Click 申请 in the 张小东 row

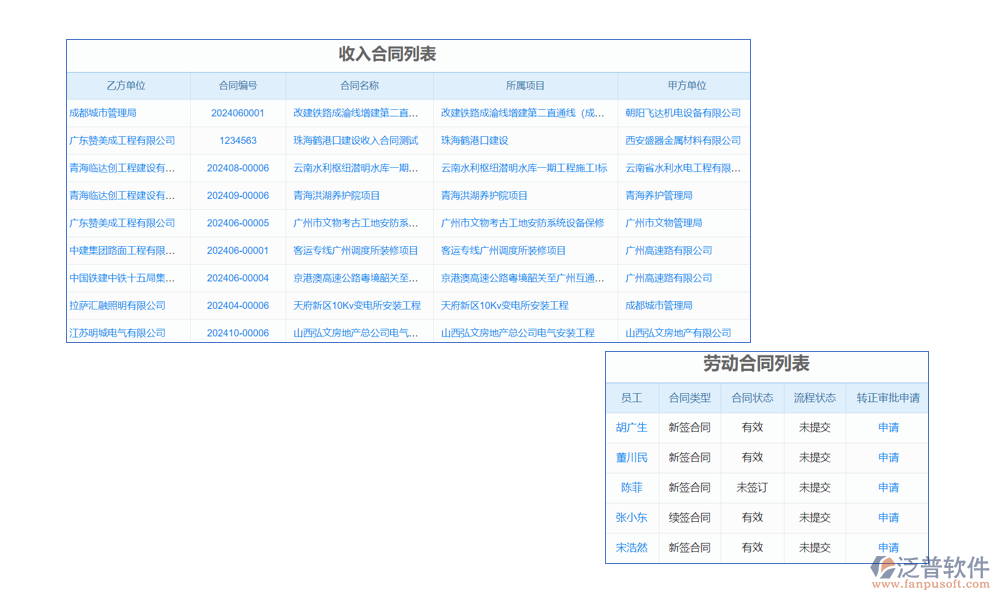888,518
